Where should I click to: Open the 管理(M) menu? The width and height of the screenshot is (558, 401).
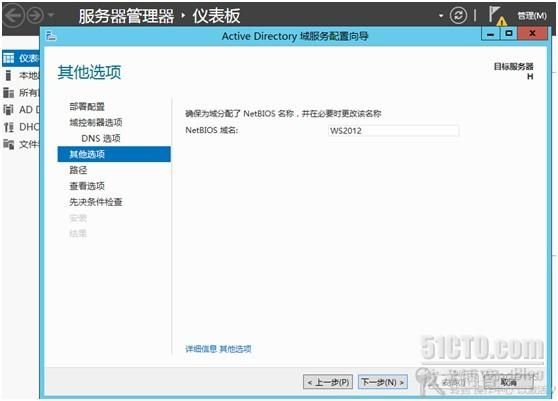click(x=532, y=16)
